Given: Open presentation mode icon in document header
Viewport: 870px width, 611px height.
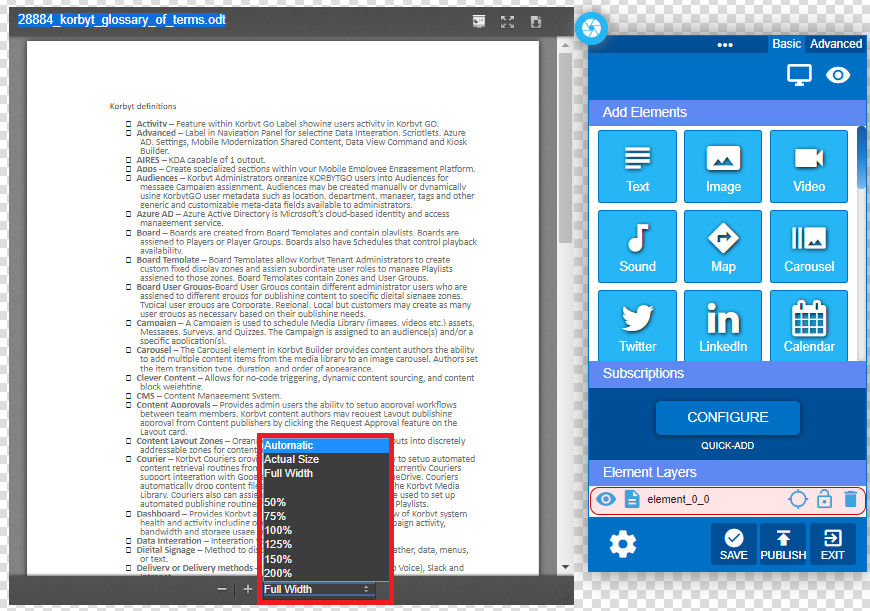Looking at the screenshot, I should pos(478,22).
